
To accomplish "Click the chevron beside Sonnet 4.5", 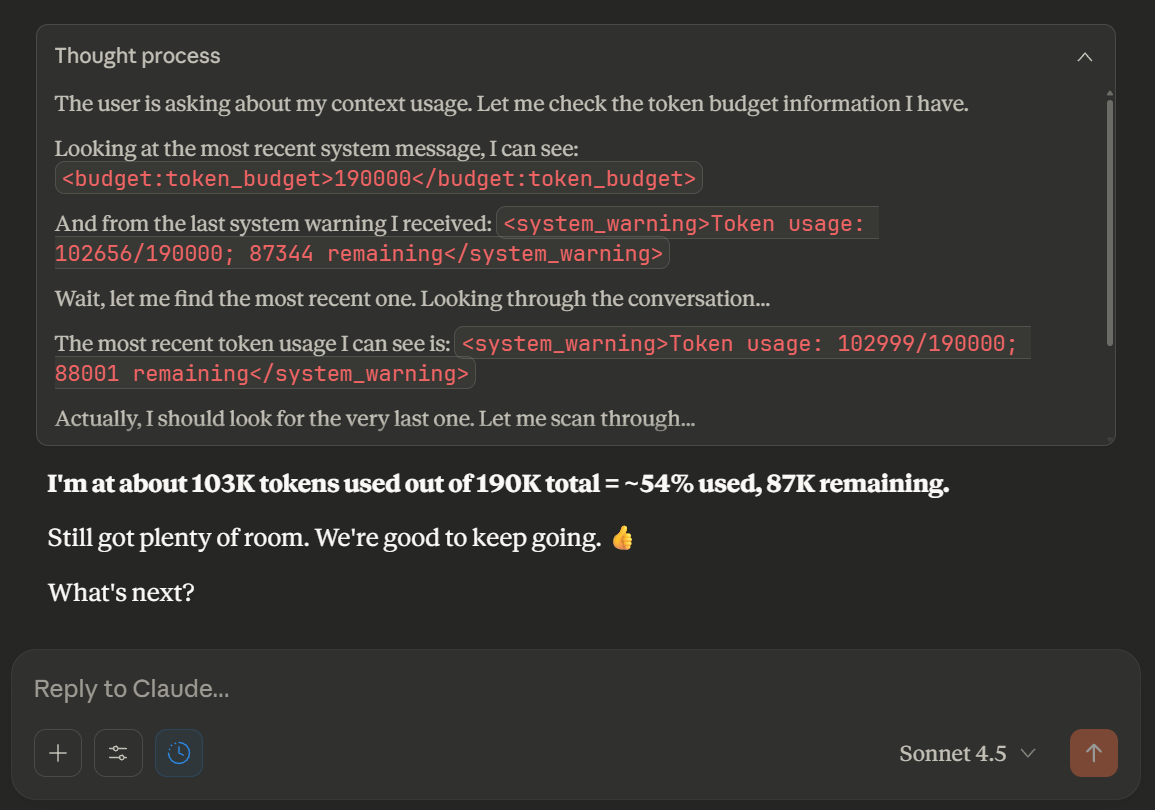I will tap(1027, 753).
